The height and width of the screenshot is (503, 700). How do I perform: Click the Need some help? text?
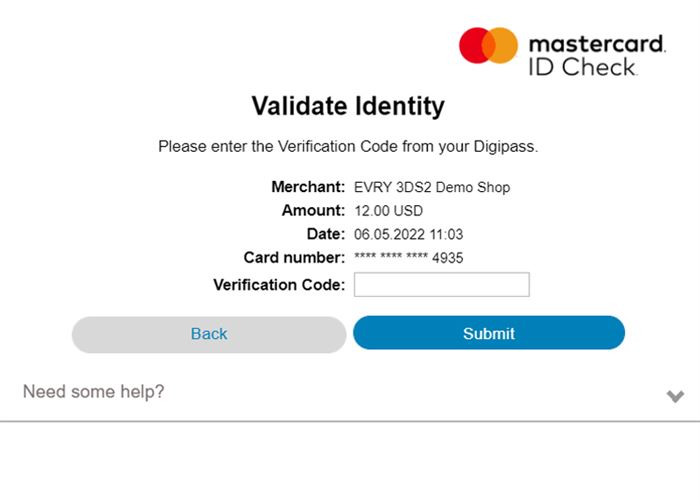93,392
